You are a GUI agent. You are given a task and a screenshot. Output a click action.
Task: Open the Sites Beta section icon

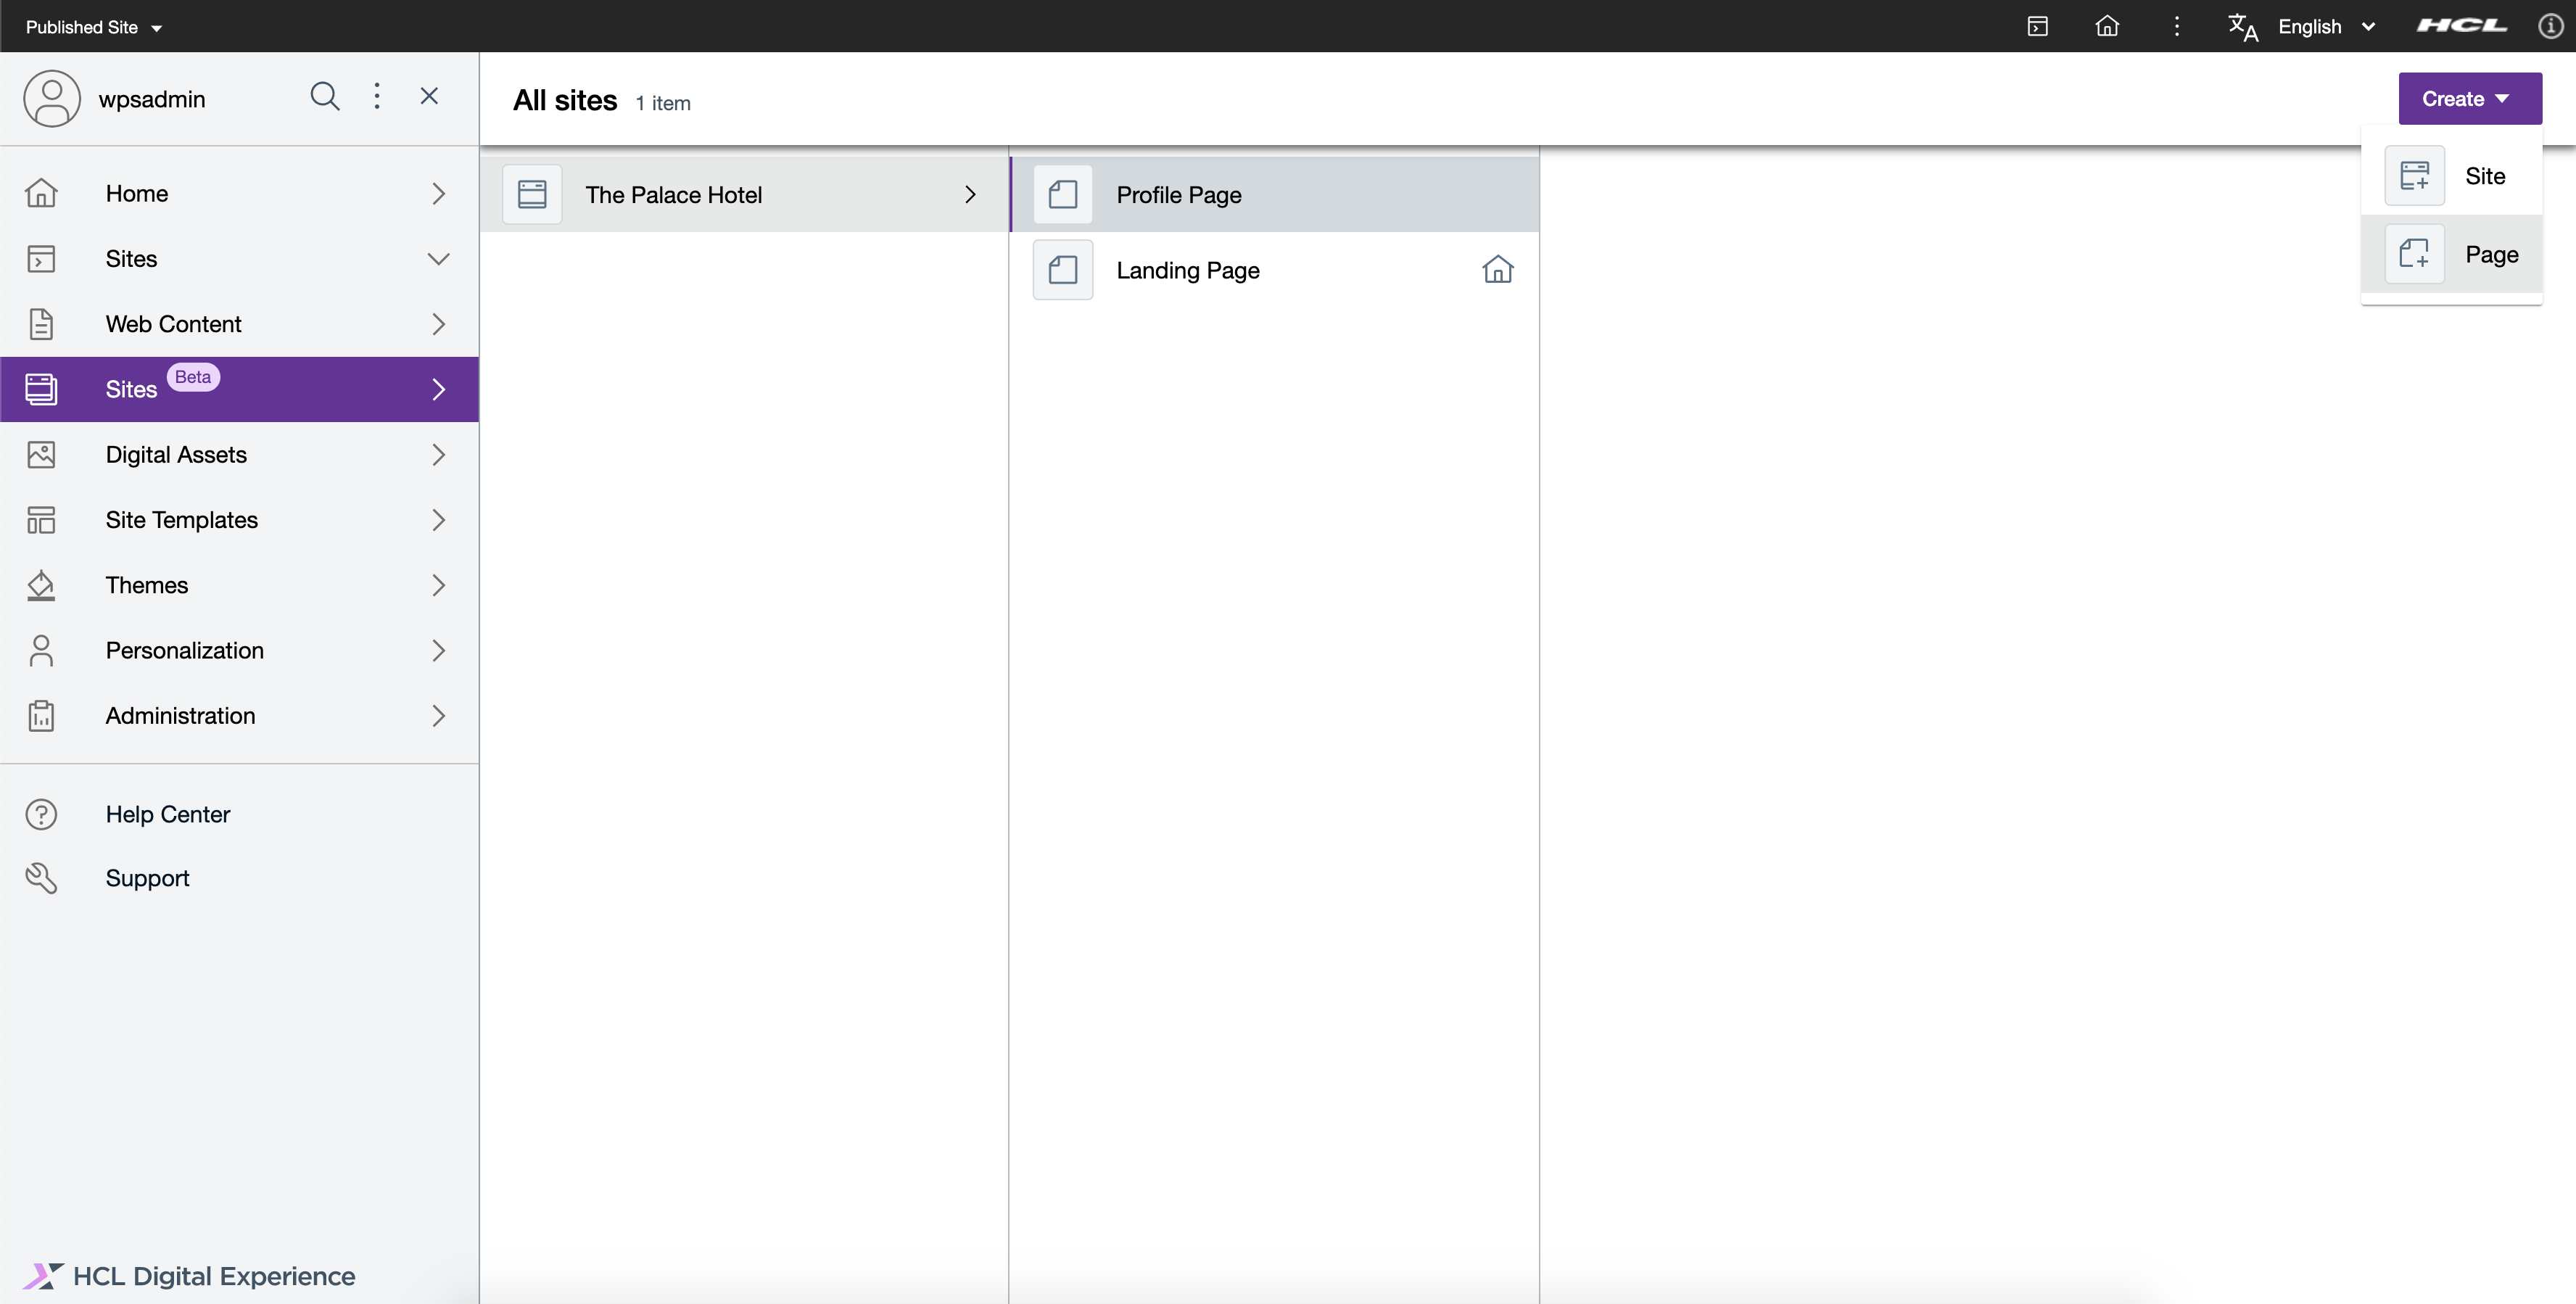(41, 389)
